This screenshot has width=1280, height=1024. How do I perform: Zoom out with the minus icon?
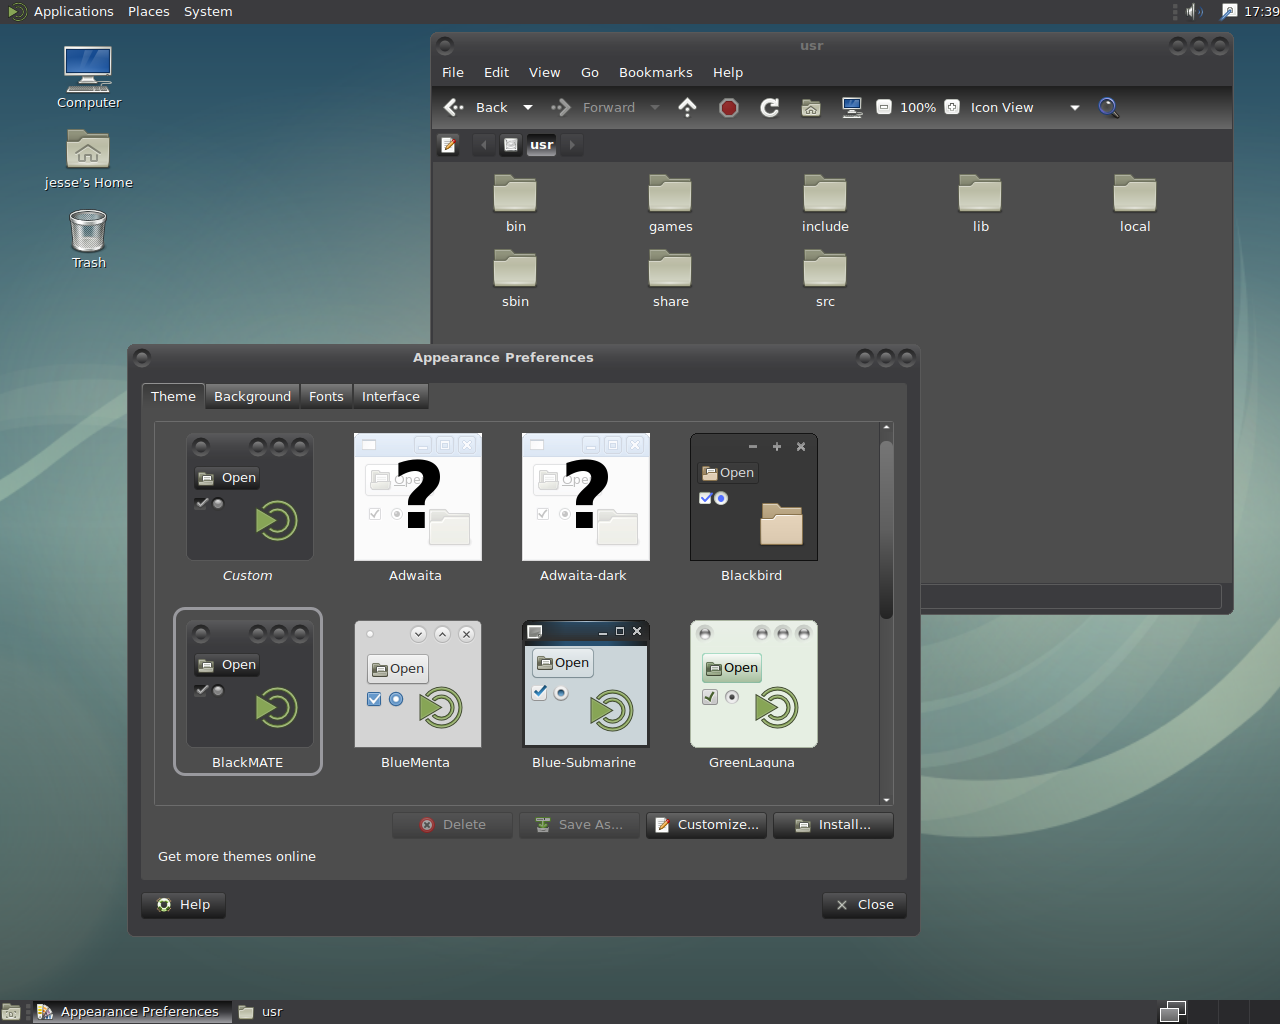click(884, 107)
